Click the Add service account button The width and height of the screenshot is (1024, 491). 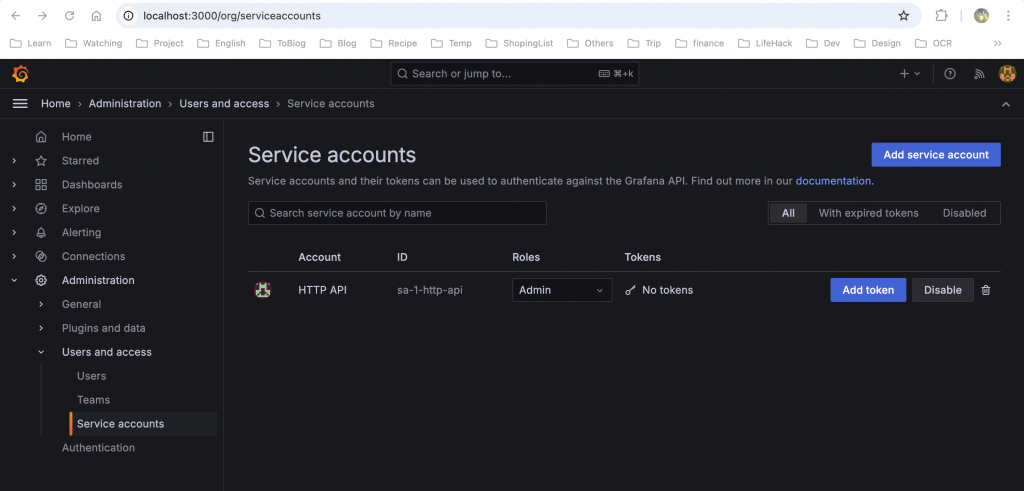(x=936, y=155)
